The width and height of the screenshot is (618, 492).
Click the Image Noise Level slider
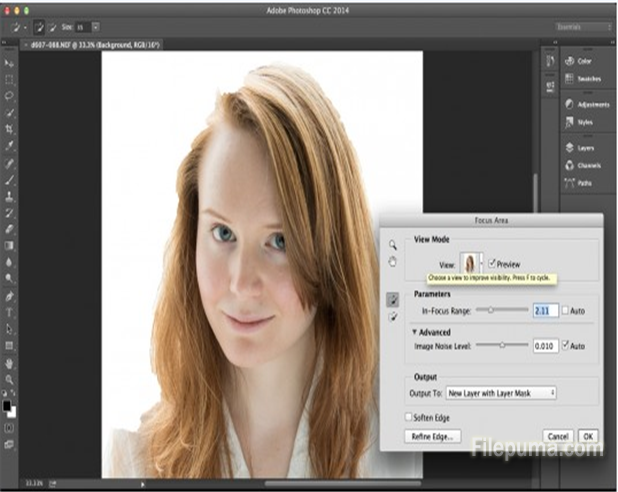pos(501,345)
